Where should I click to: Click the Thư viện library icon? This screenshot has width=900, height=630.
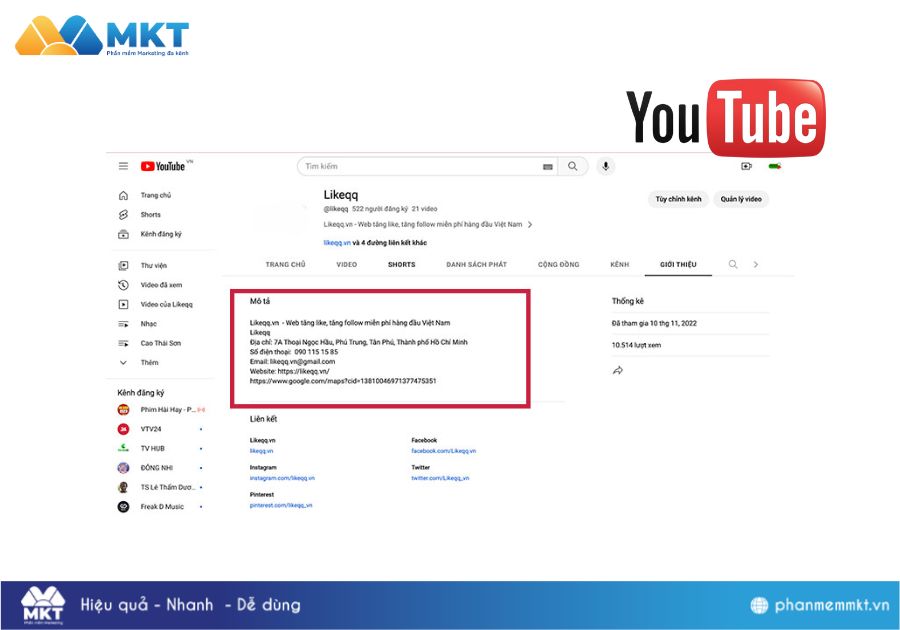[123, 266]
